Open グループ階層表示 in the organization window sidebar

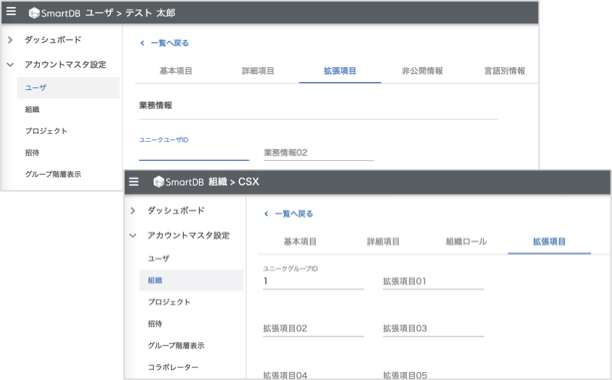pyautogui.click(x=176, y=345)
